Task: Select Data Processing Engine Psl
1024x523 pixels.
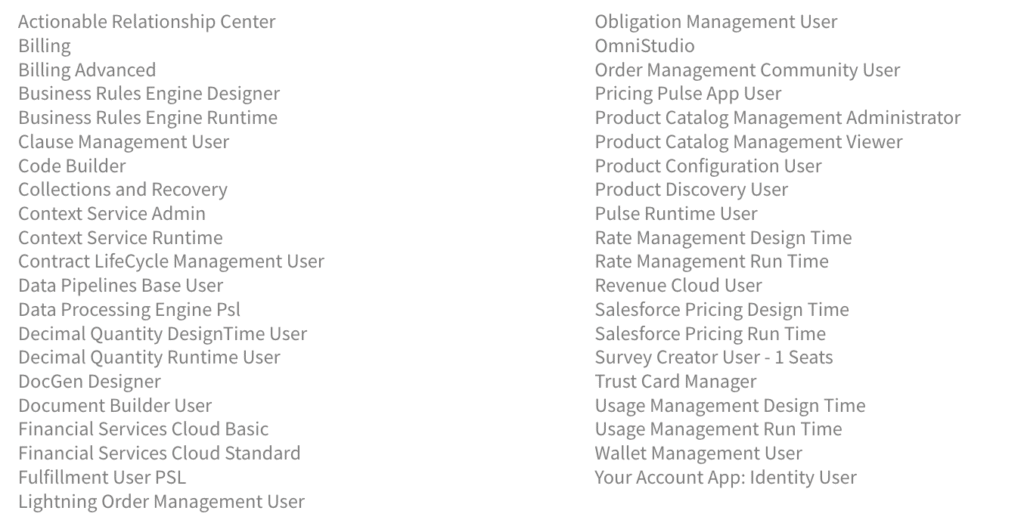Action: 129,310
